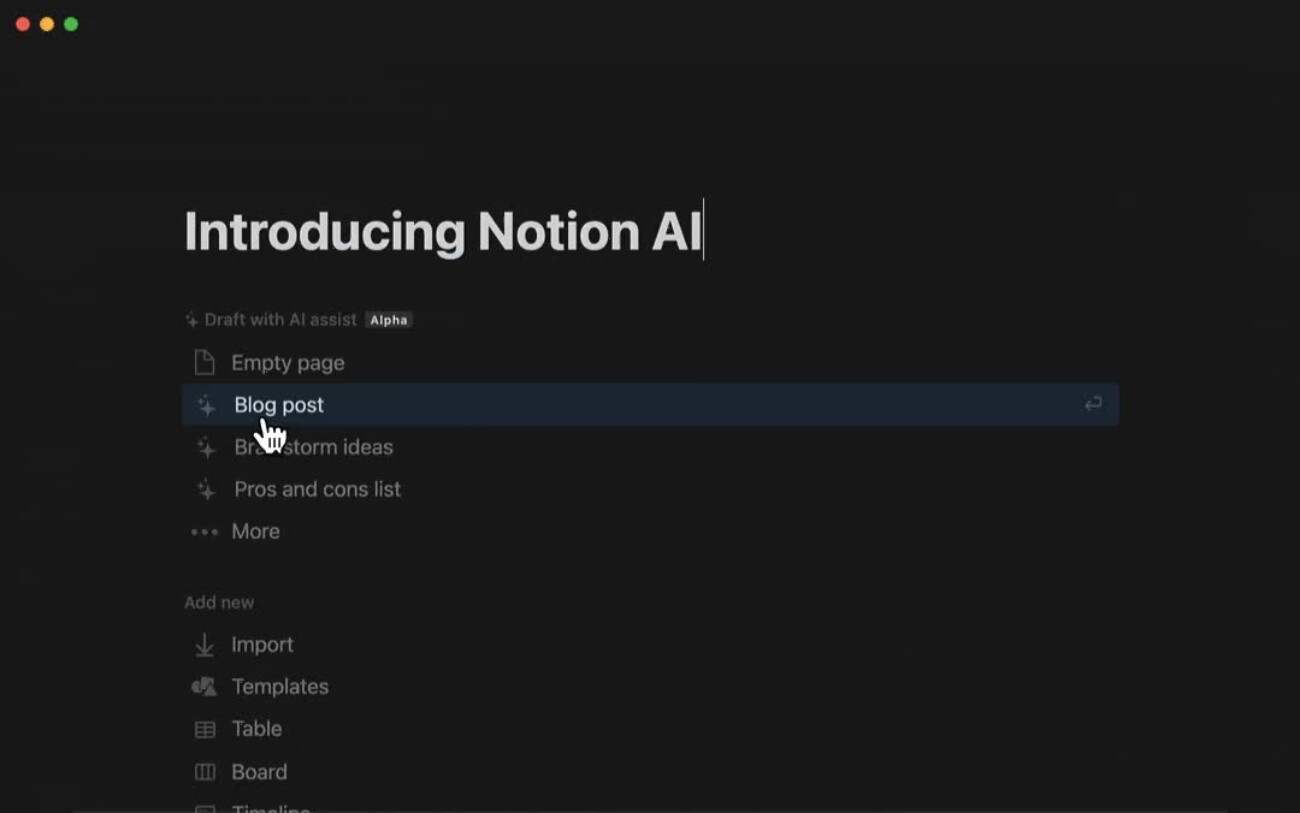Select Pros and cons list option

[317, 489]
